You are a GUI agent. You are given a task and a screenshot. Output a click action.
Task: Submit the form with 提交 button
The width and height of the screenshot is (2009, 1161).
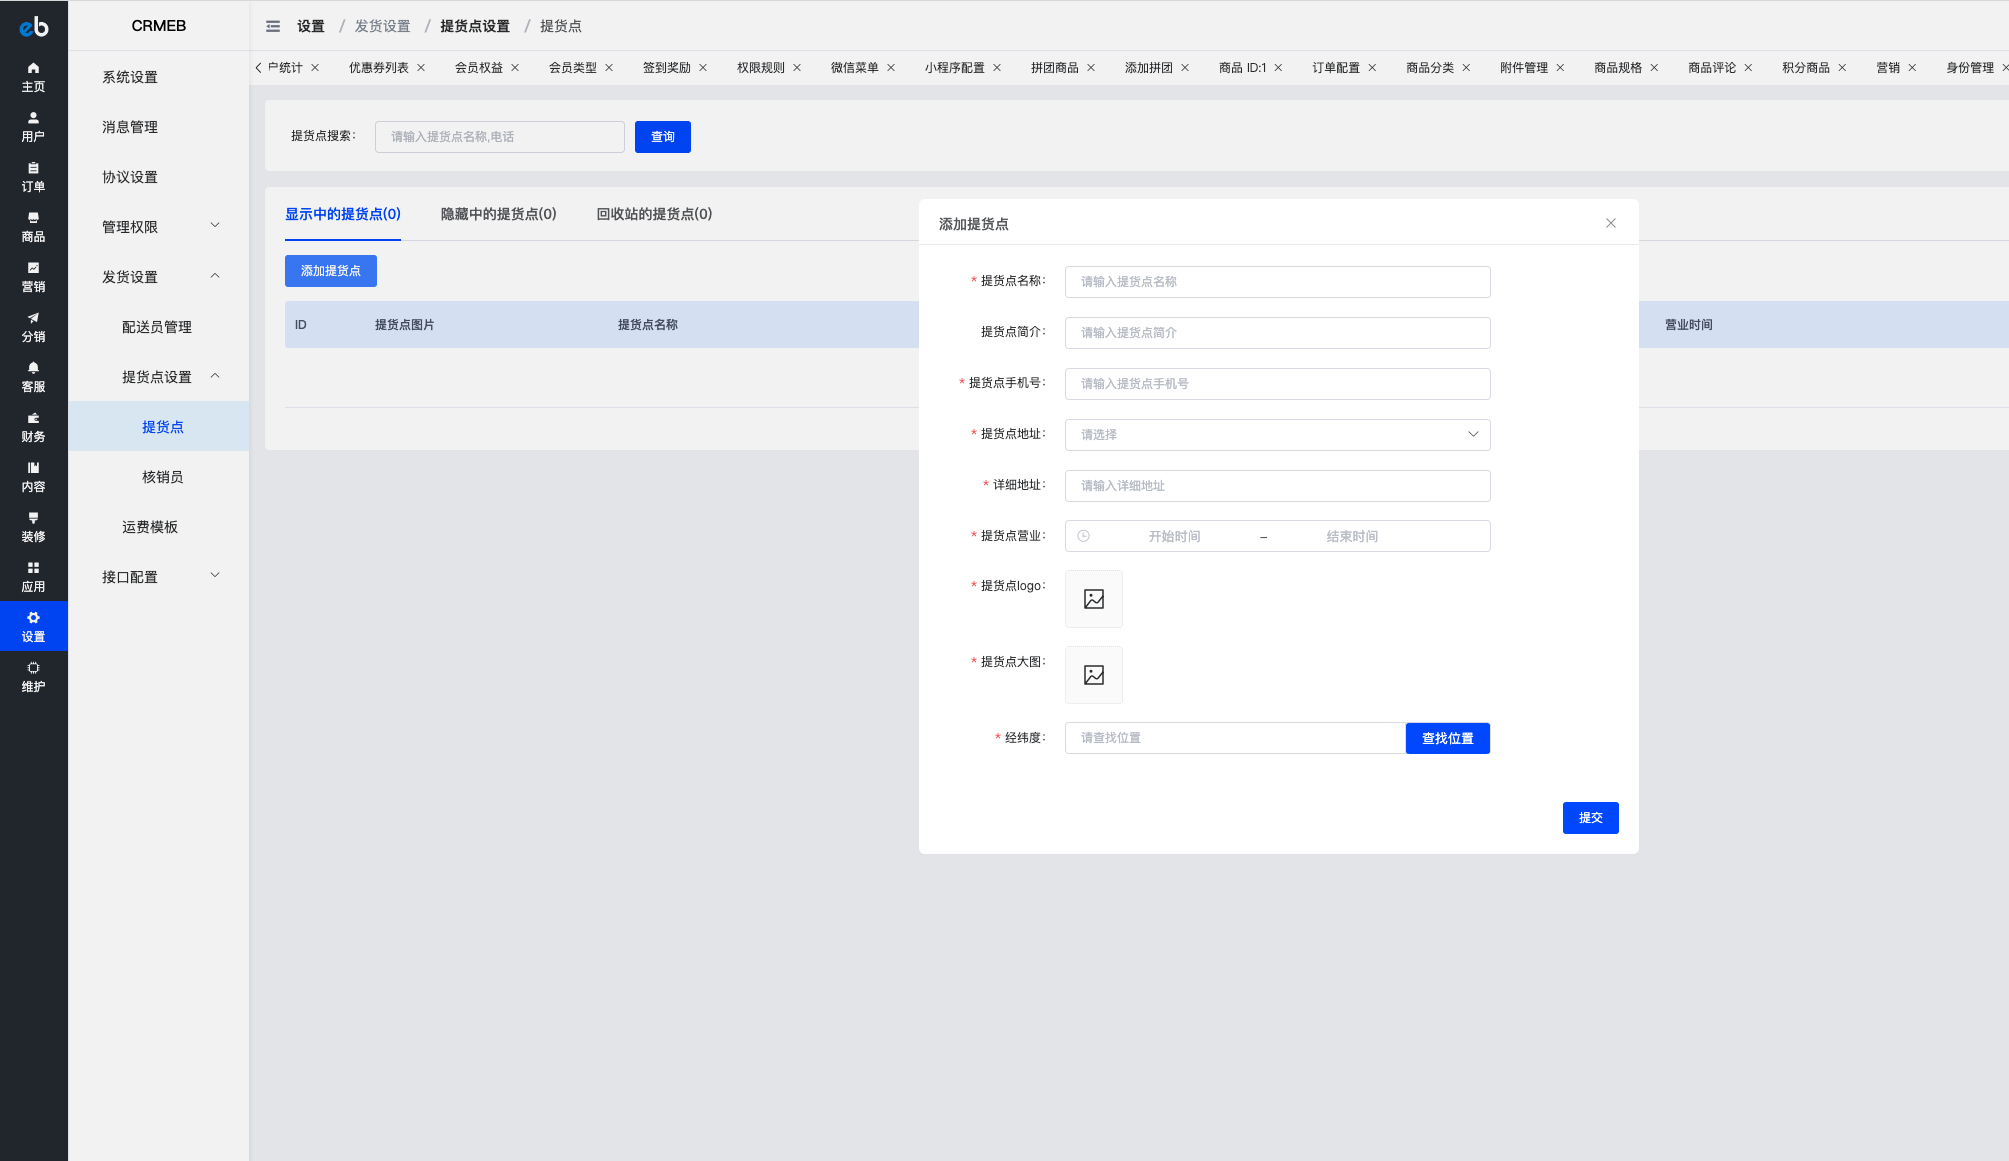pos(1590,818)
